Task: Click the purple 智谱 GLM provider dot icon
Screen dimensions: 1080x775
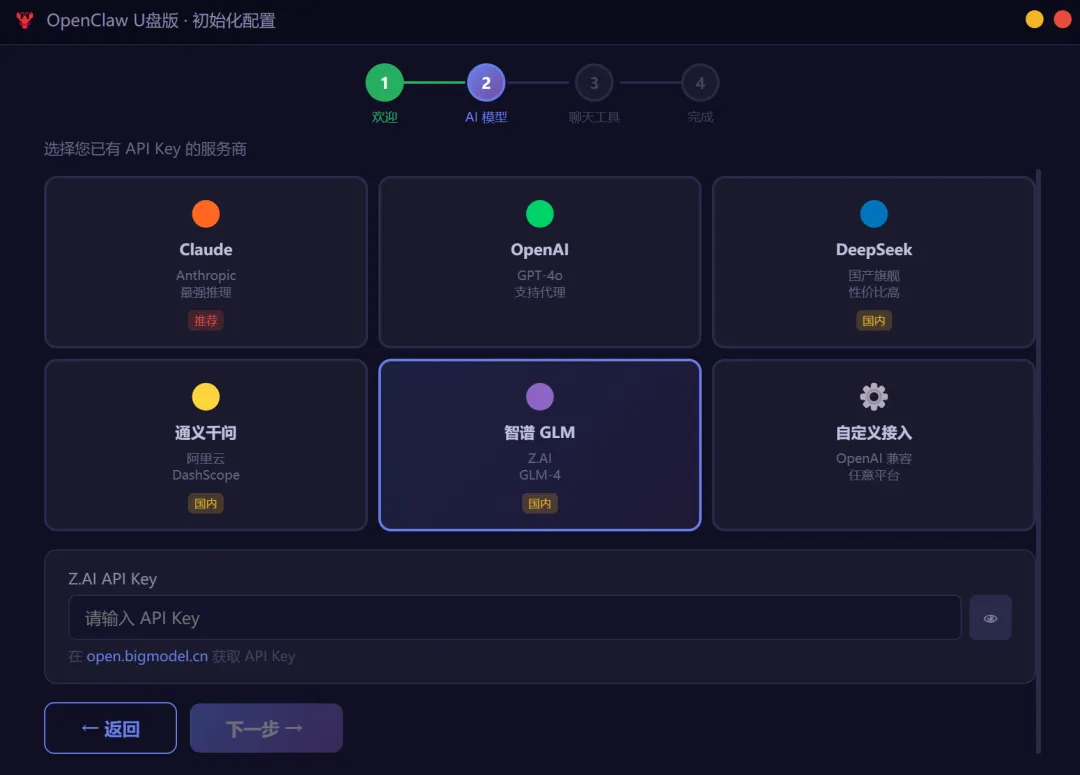Action: [x=540, y=397]
